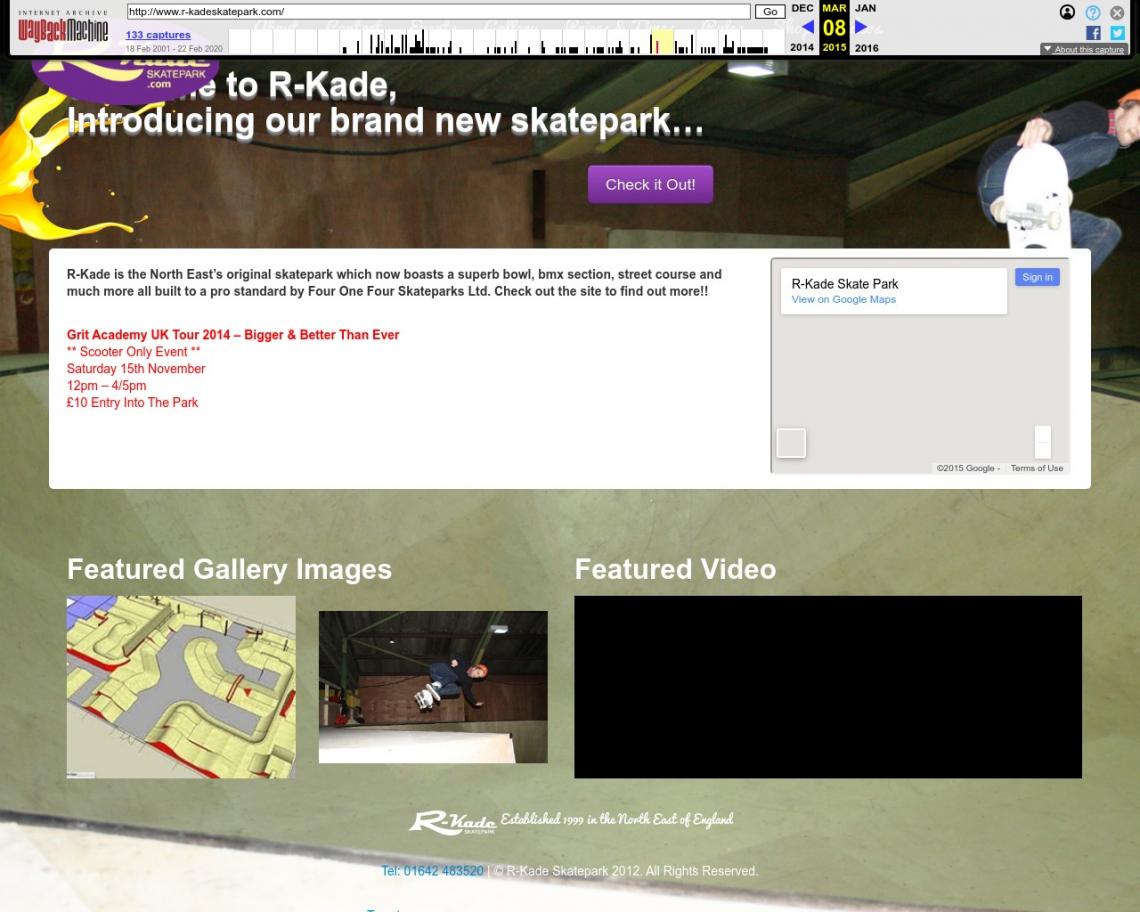Open the Wayback user account icon
The height and width of the screenshot is (912, 1140).
(x=1067, y=12)
